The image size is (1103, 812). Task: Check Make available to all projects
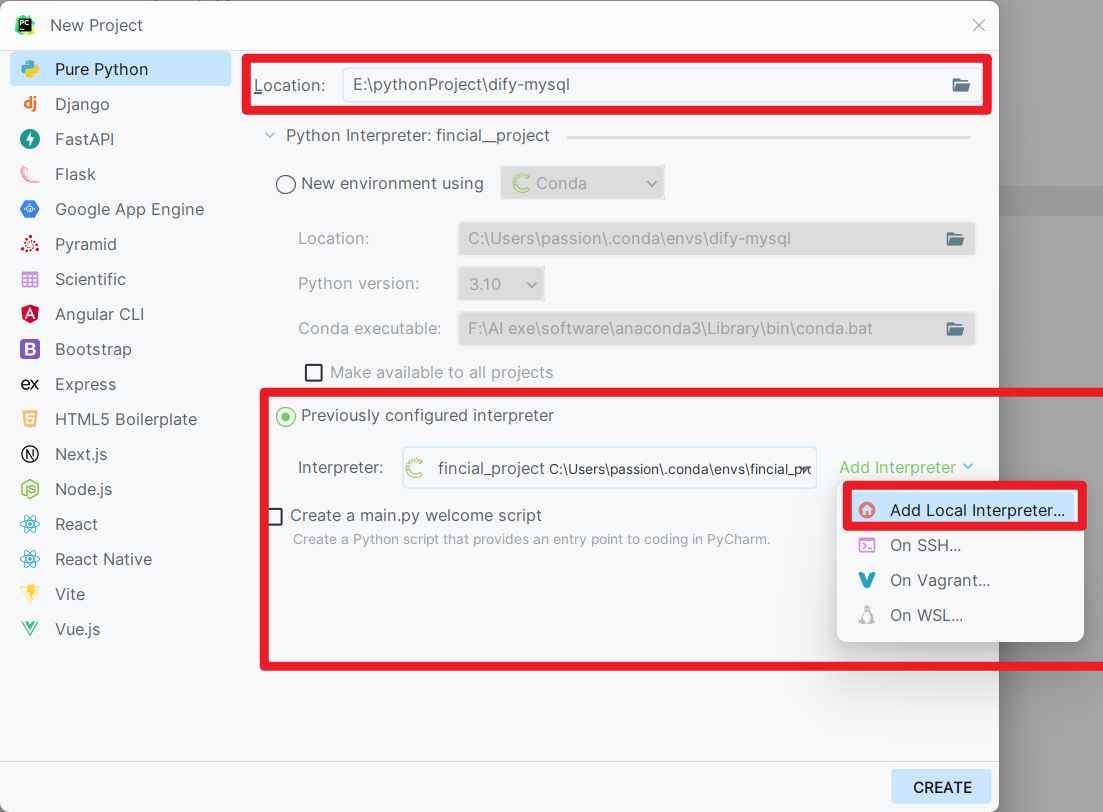click(x=314, y=372)
